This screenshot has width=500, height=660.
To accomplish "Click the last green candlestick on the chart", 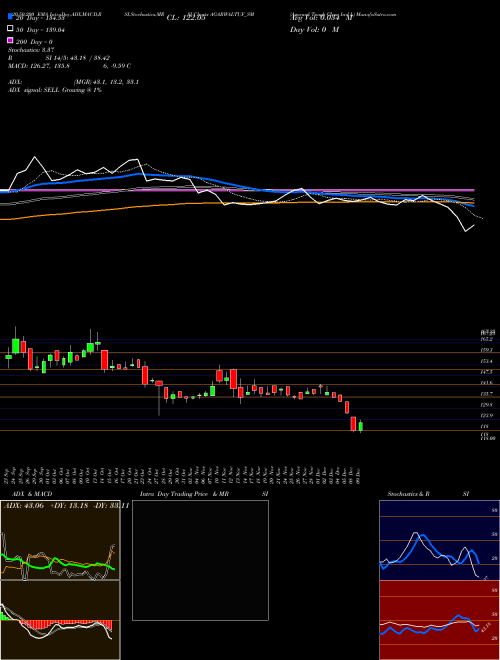I will [x=360, y=426].
